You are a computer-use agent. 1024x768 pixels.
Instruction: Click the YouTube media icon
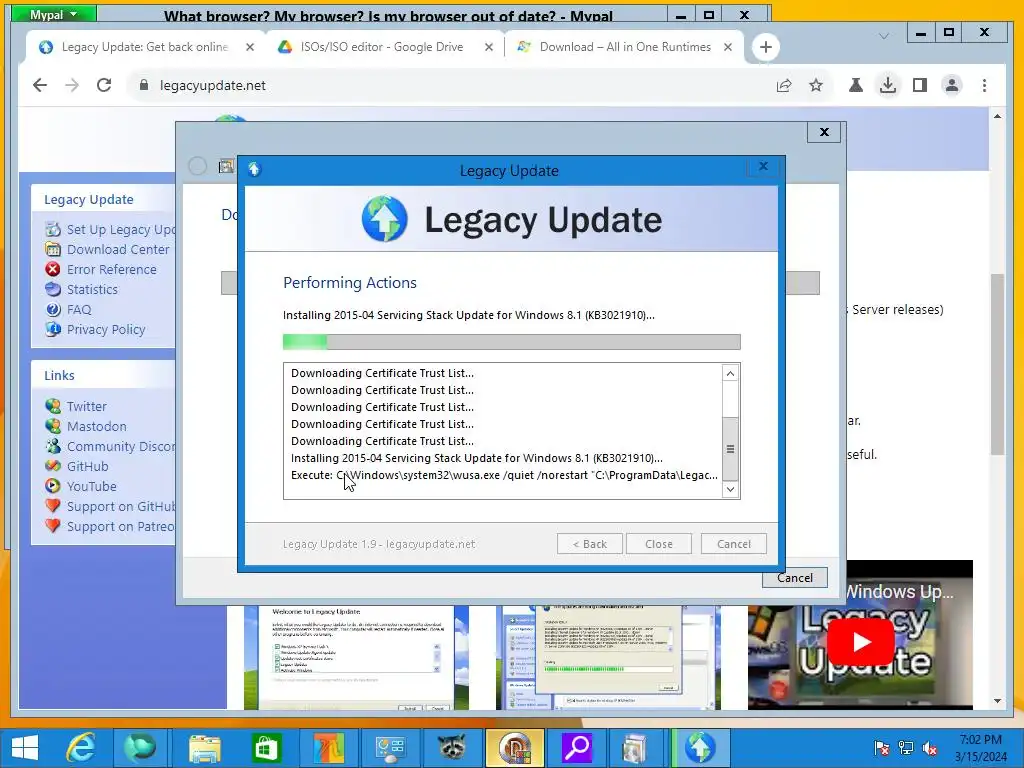[x=53, y=487]
